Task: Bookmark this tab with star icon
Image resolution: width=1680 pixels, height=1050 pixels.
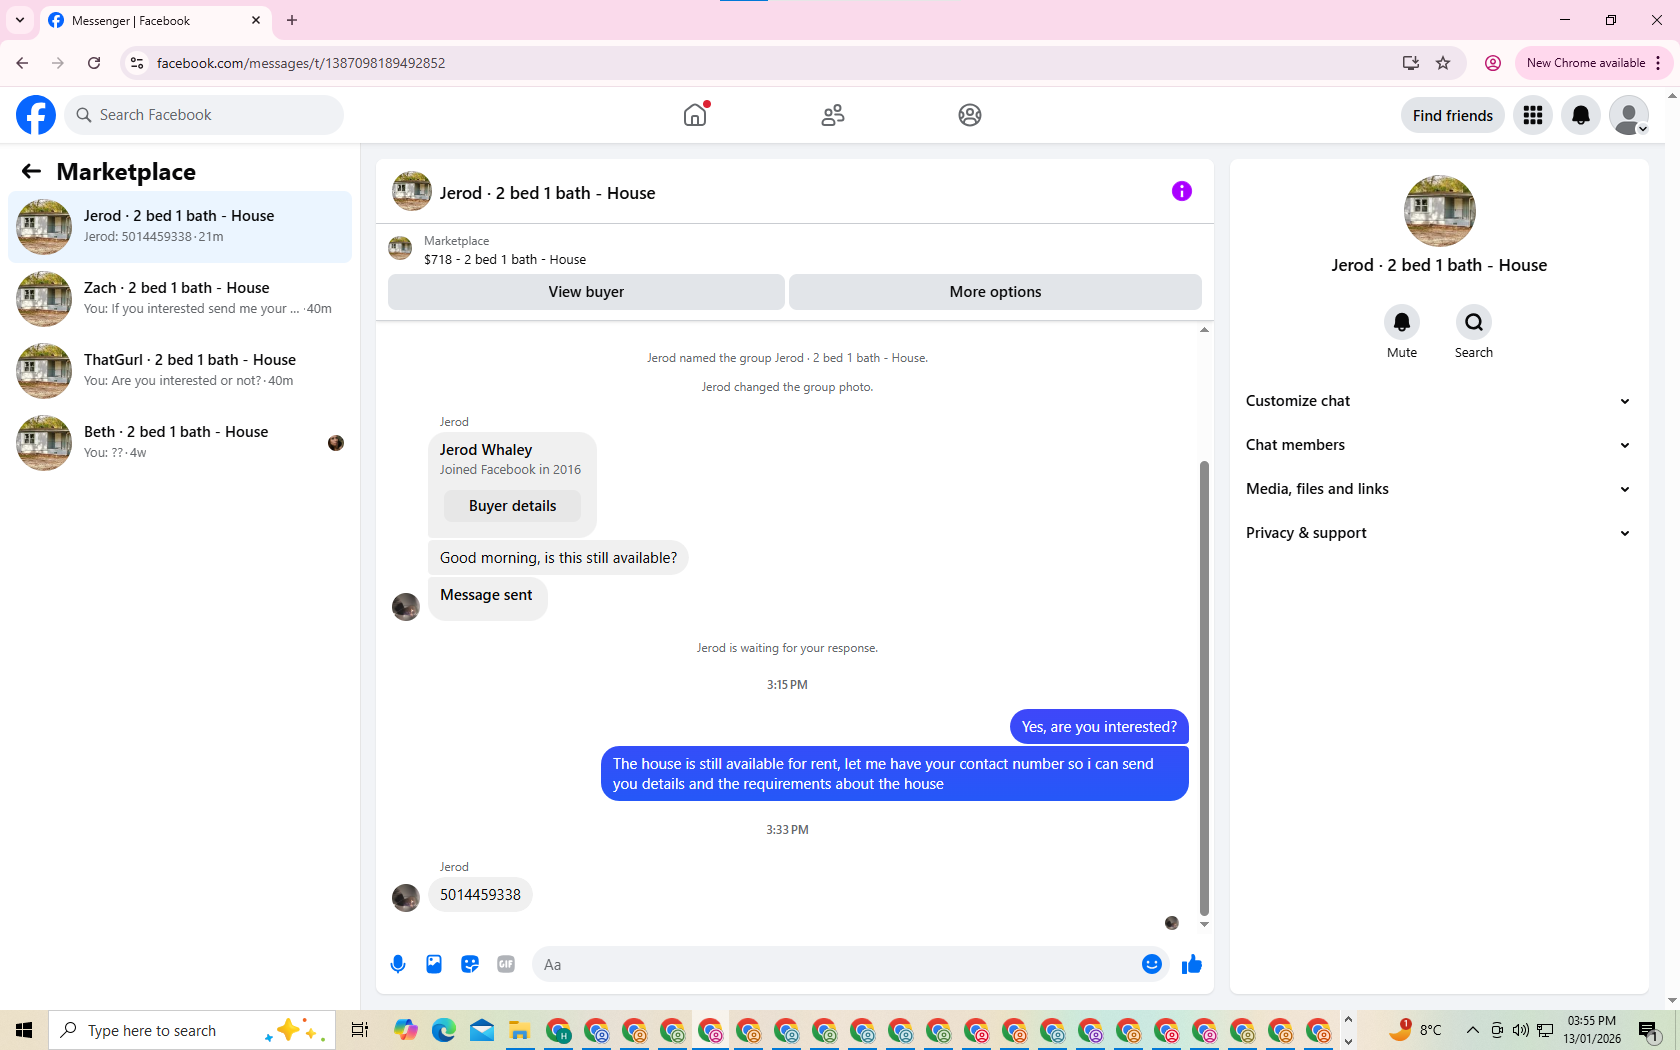Action: coord(1443,63)
